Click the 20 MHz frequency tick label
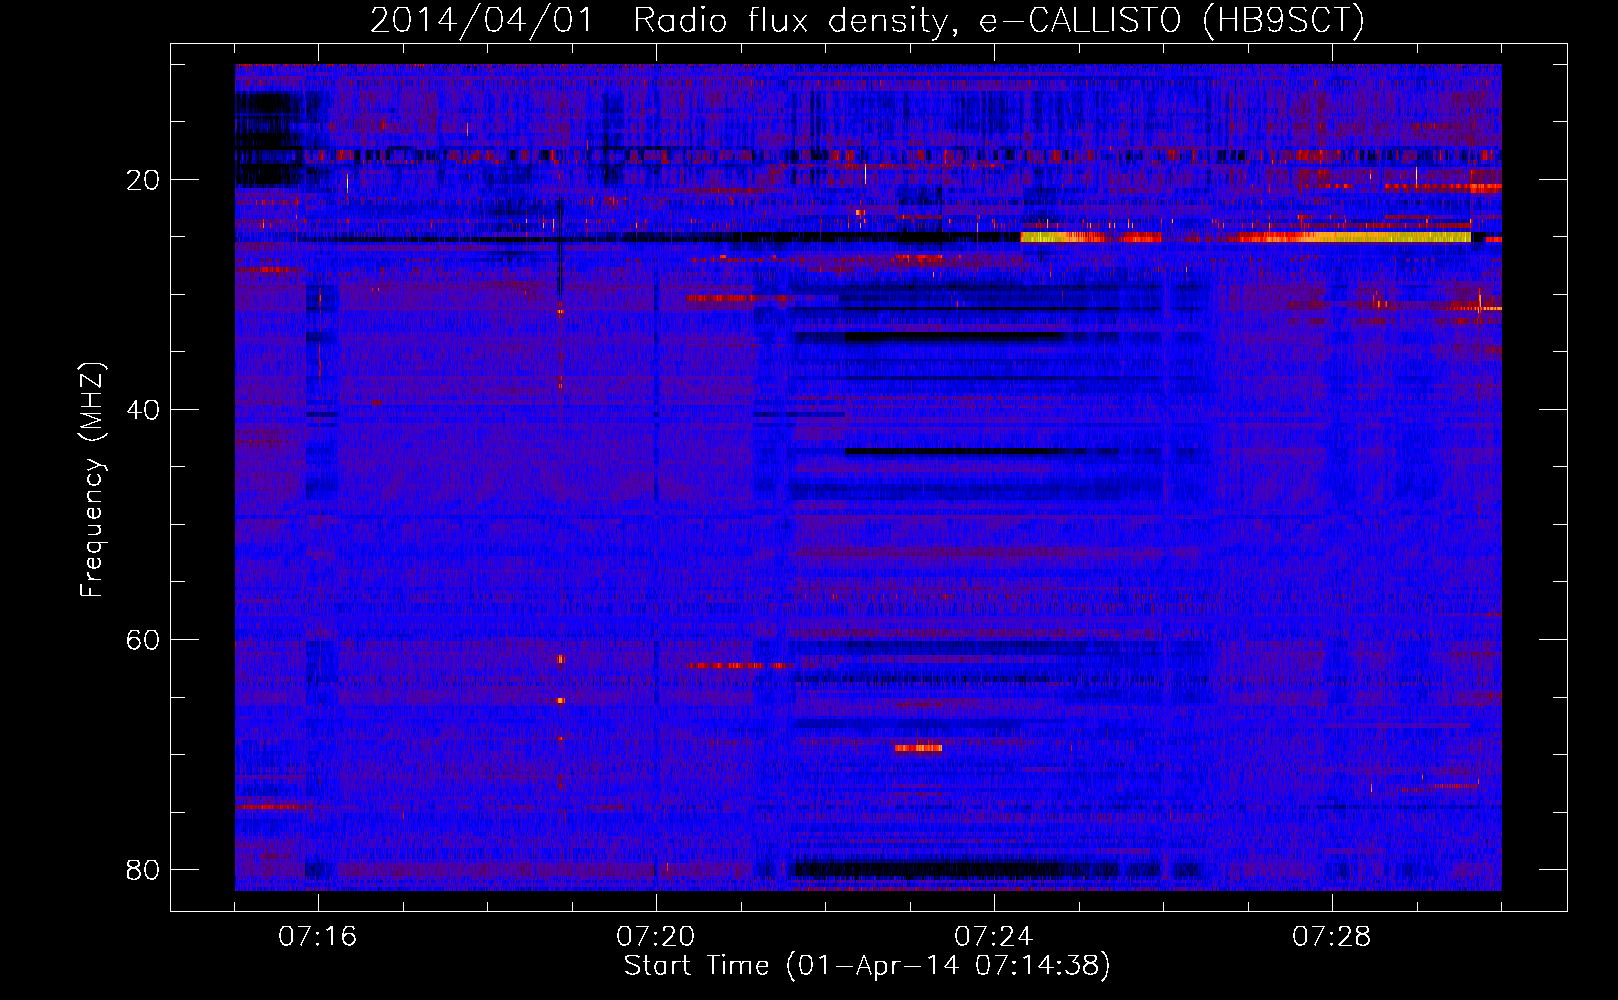This screenshot has height=1000, width=1618. pos(143,180)
